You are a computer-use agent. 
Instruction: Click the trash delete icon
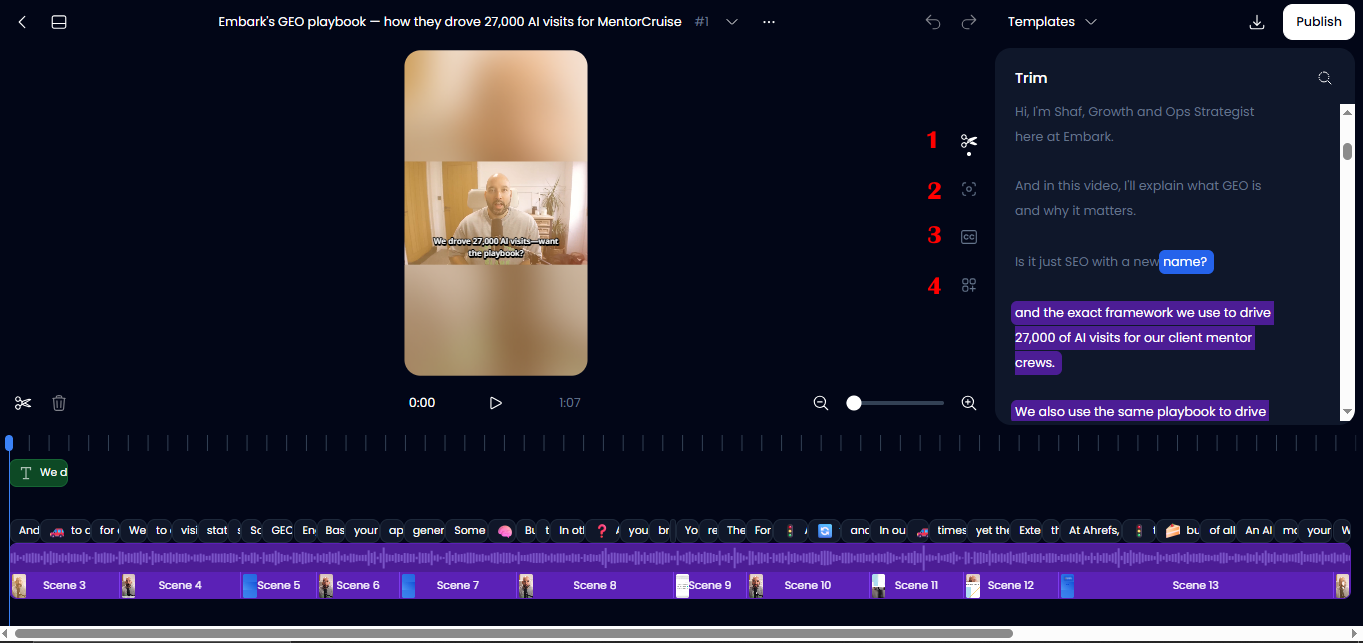click(x=59, y=403)
